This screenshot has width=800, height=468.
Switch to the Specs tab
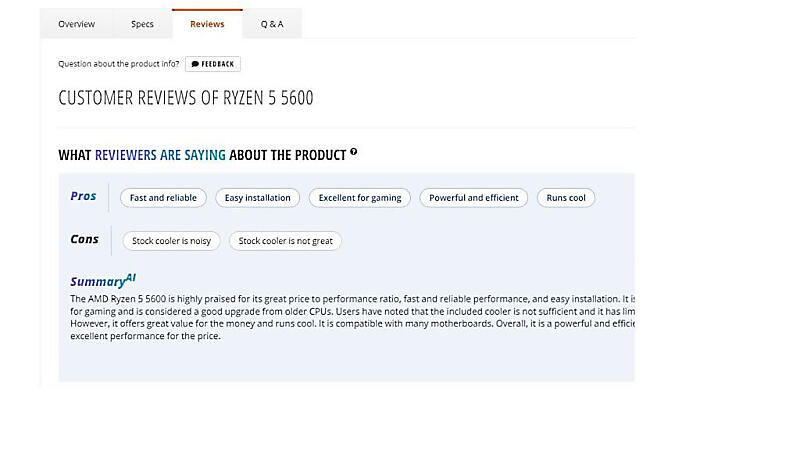[x=142, y=24]
